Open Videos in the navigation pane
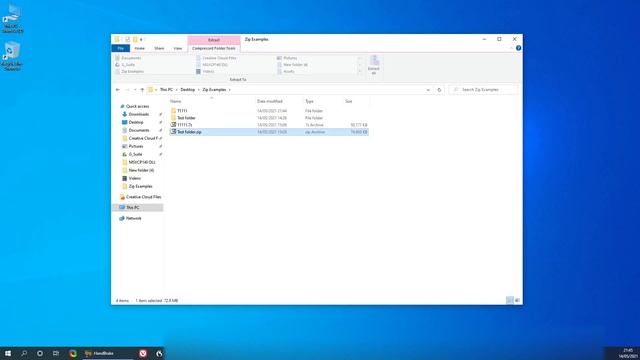Viewport: 640px width, 360px height. [x=131, y=178]
